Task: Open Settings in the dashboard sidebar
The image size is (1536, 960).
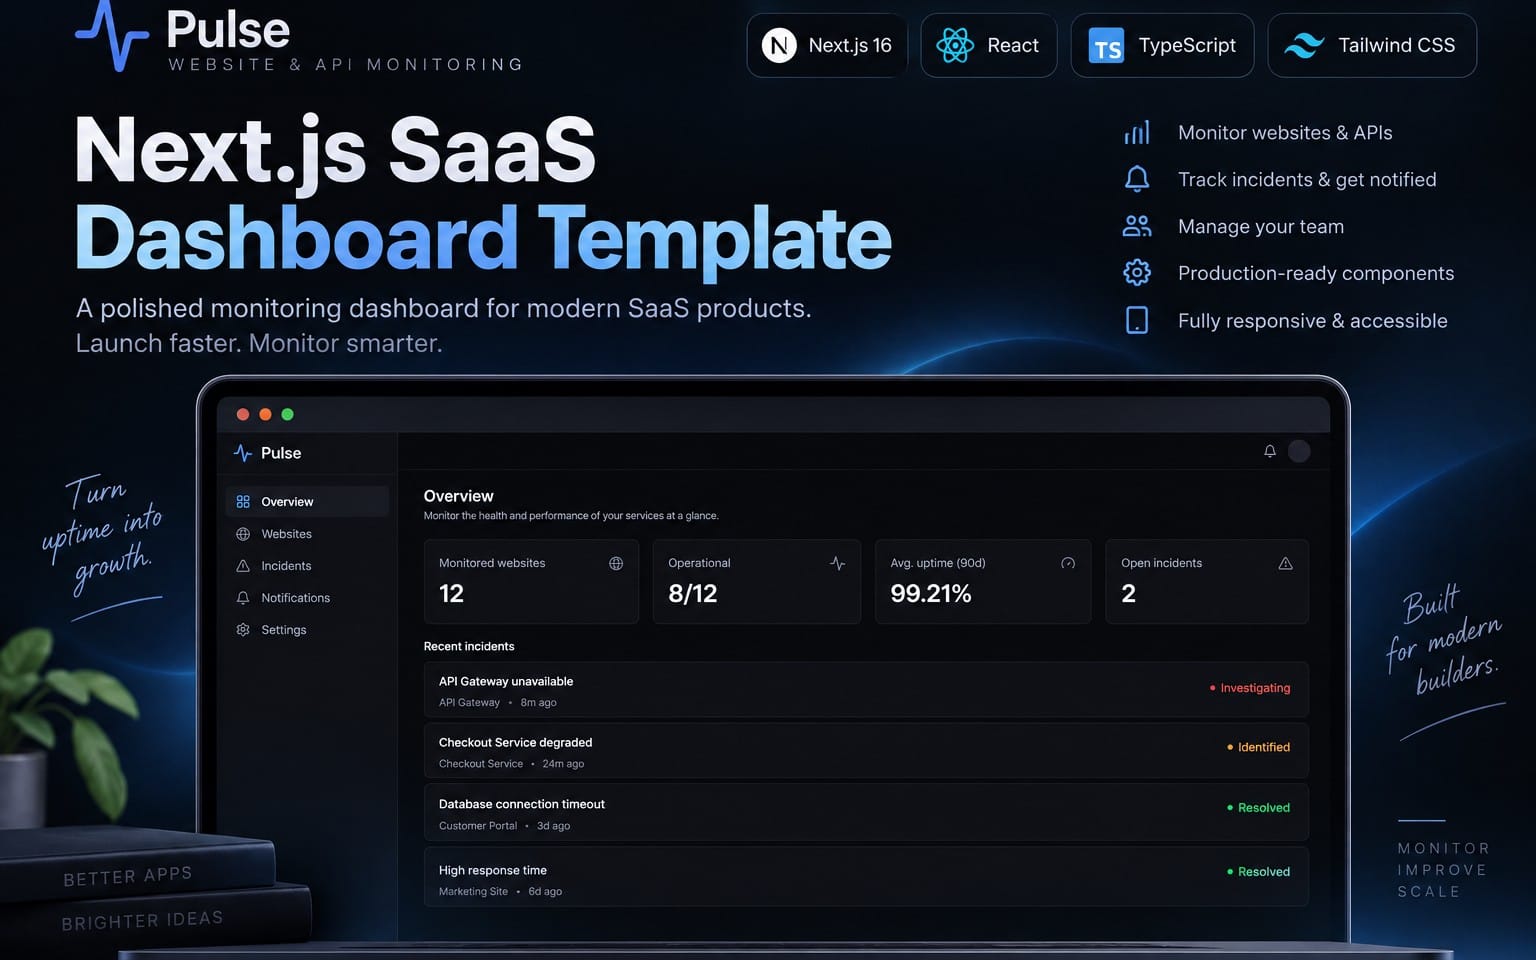Action: click(x=307, y=630)
